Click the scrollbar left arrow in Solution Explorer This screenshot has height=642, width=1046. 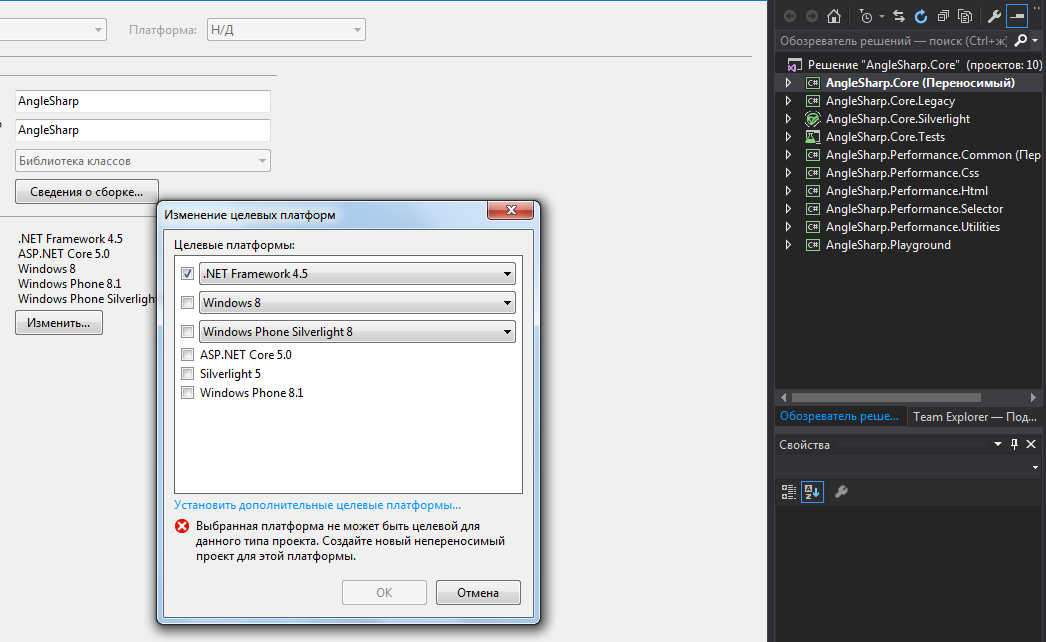(783, 397)
